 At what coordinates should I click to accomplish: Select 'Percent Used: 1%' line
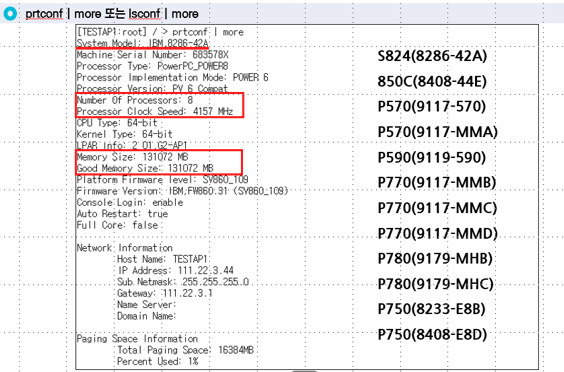pos(158,361)
